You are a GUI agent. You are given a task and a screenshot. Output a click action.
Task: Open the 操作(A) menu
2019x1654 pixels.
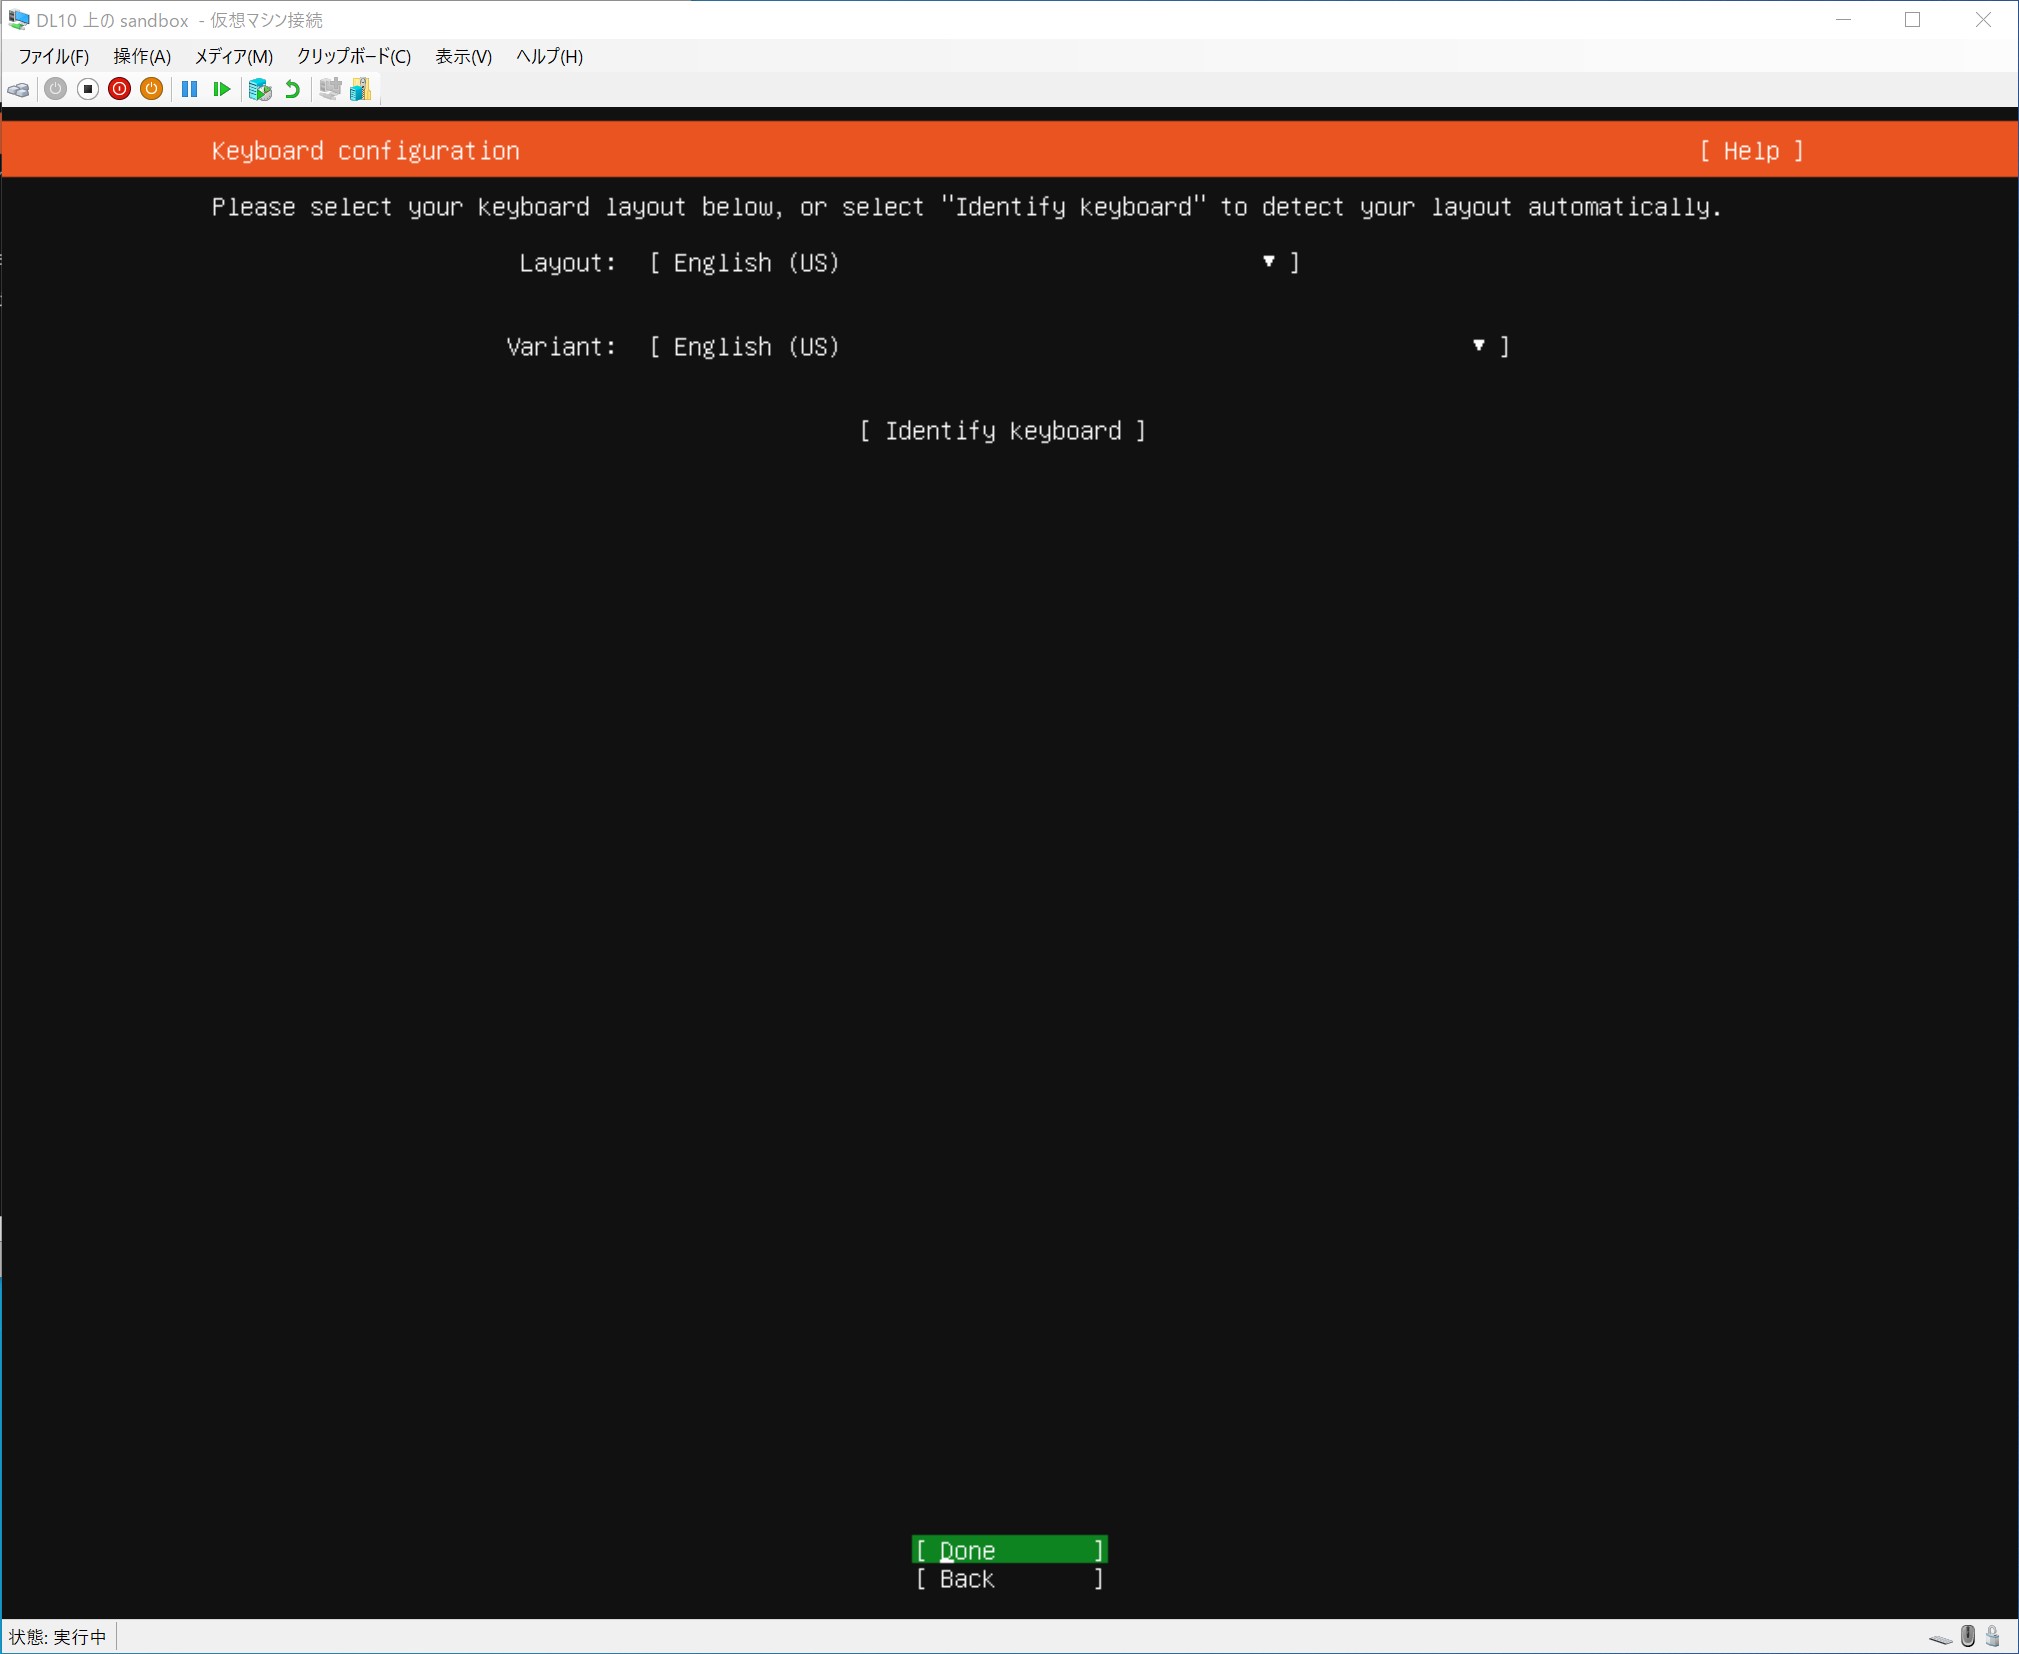142,57
